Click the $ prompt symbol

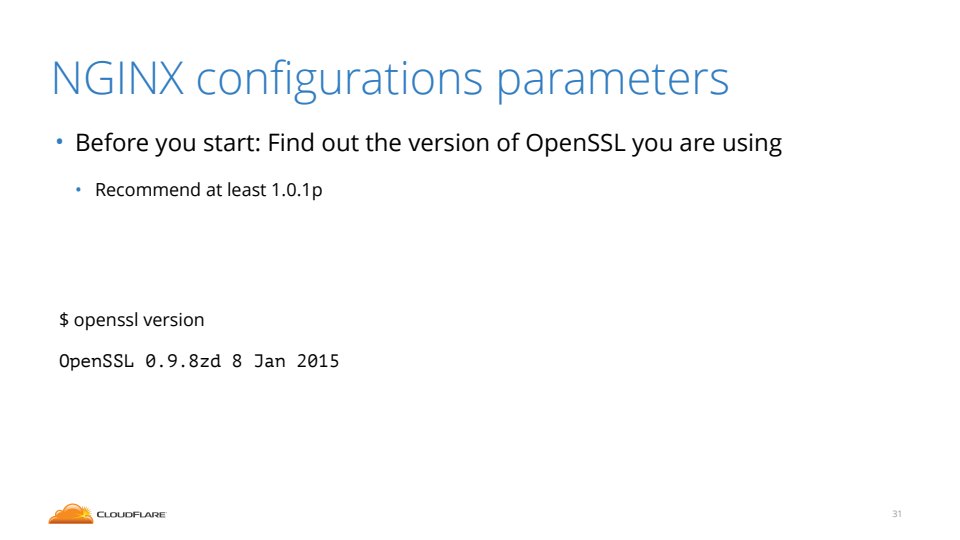(64, 320)
